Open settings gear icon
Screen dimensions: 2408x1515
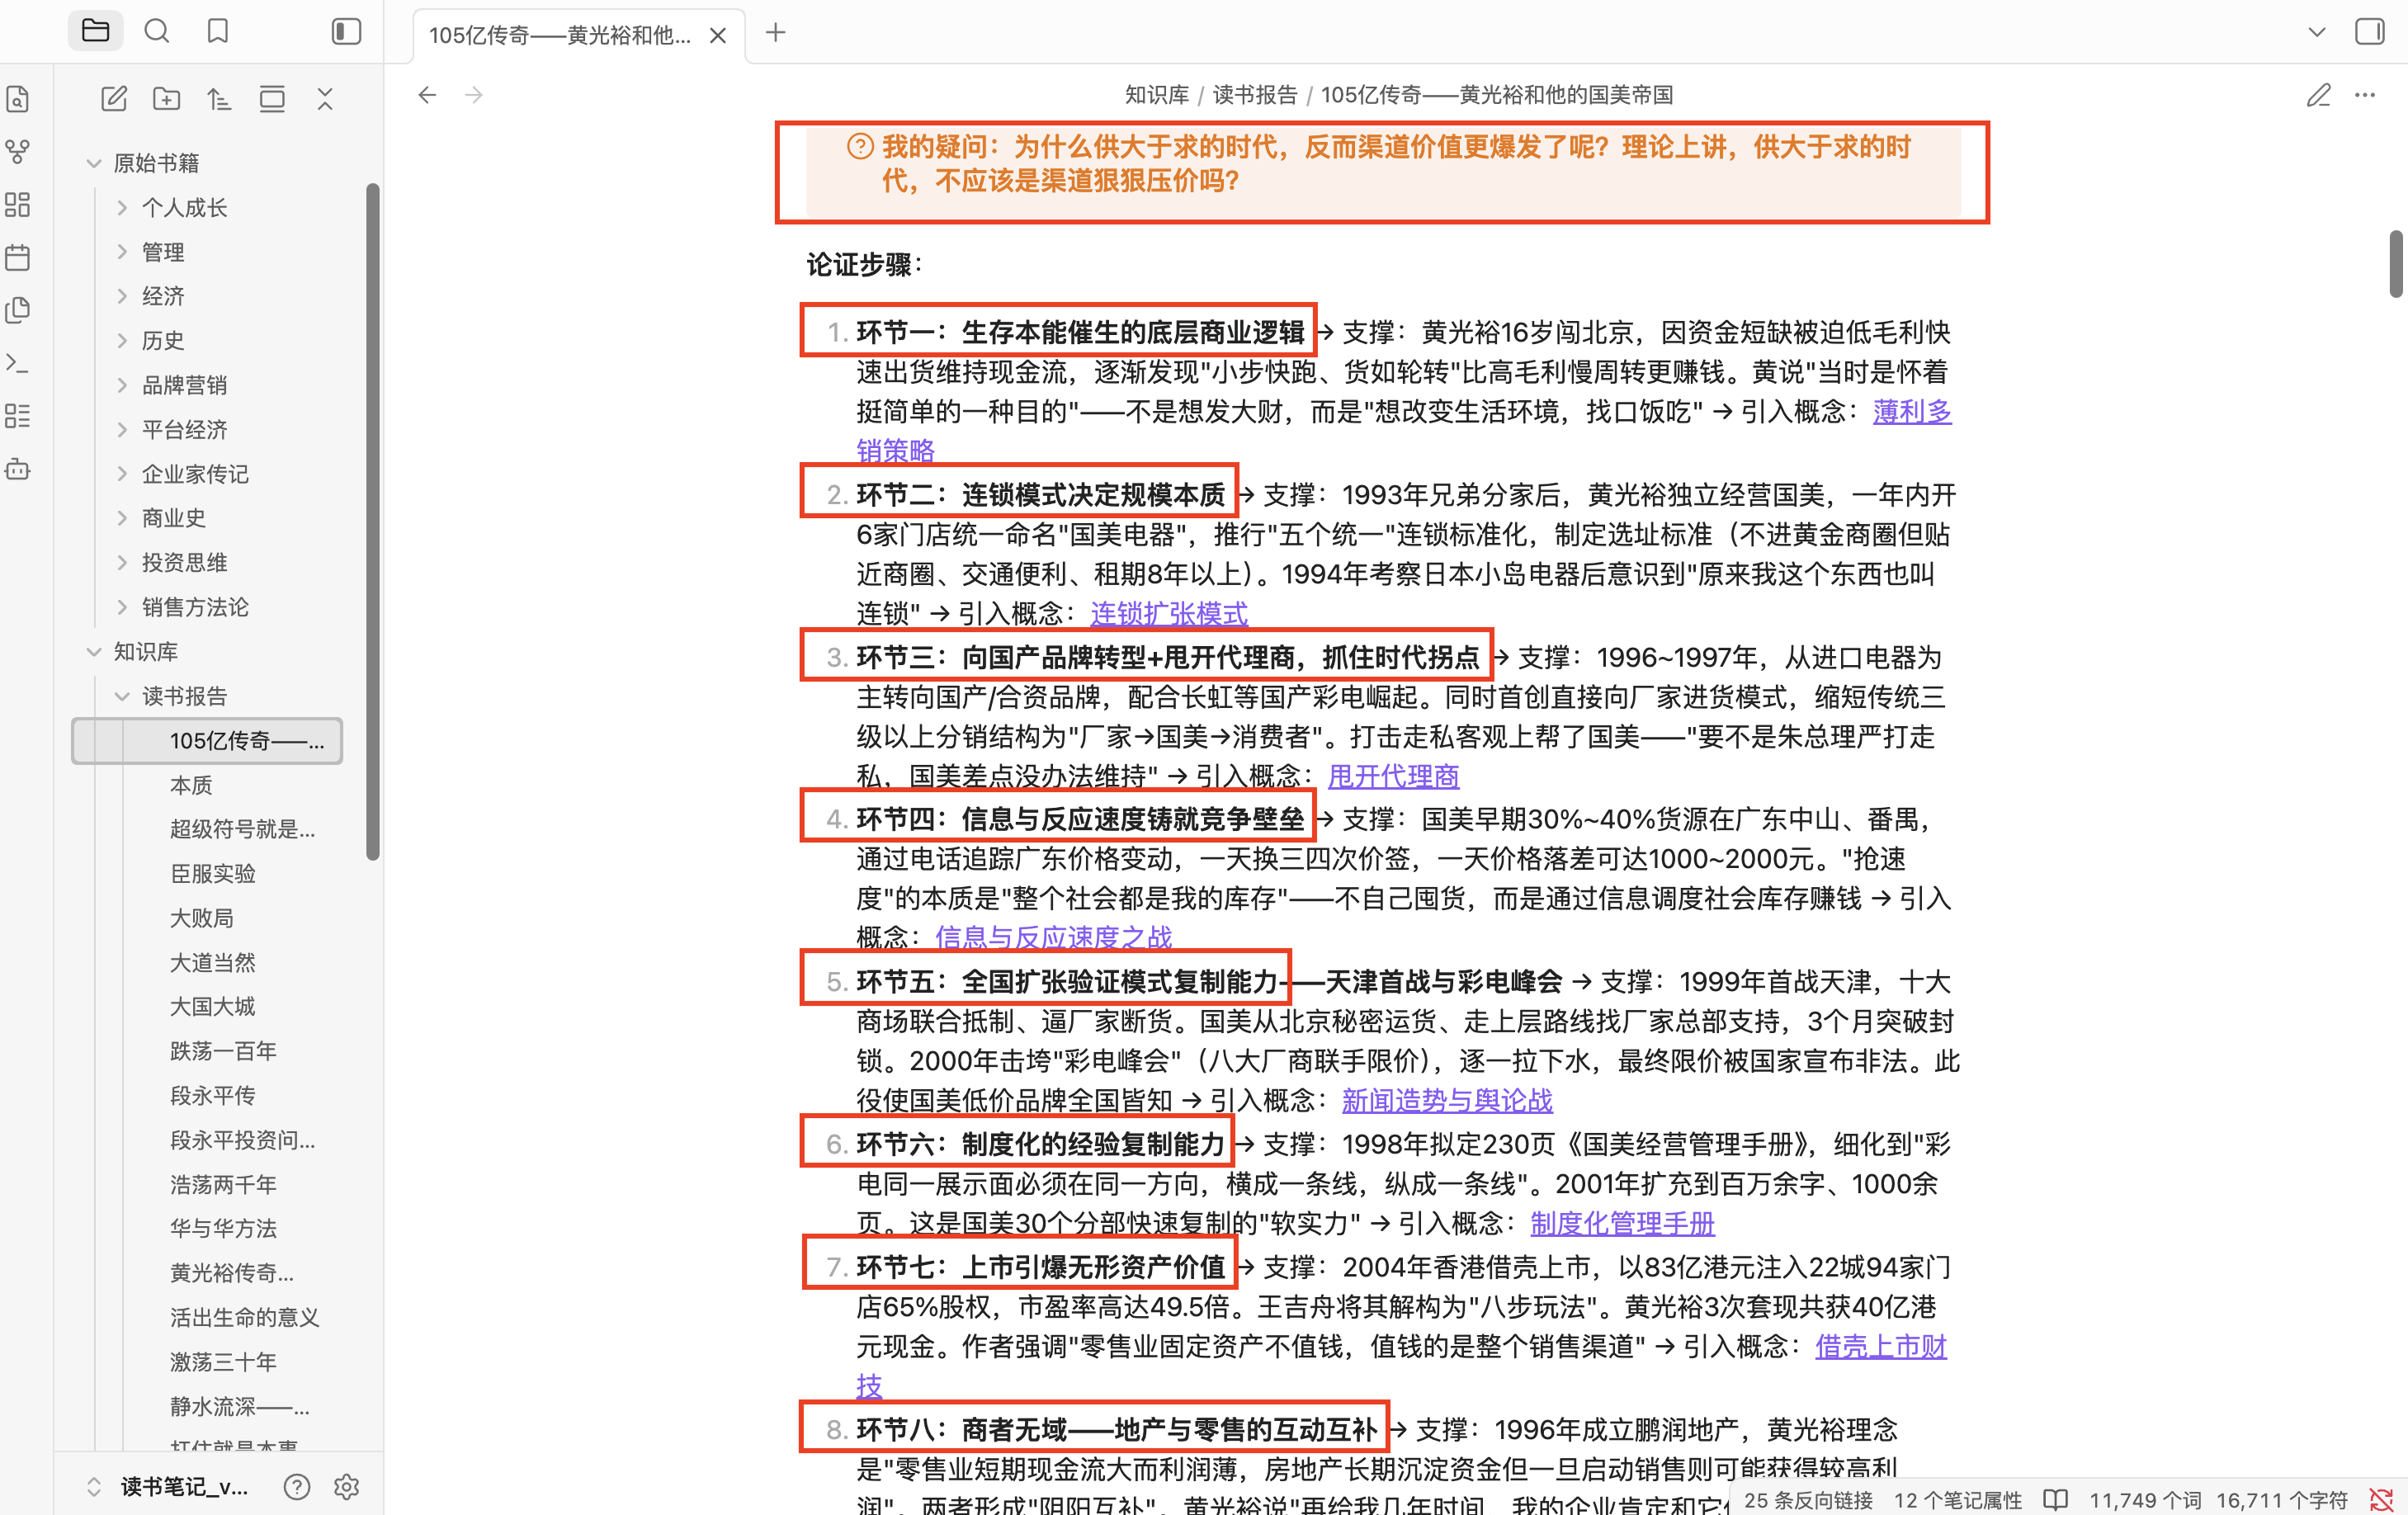click(x=346, y=1487)
